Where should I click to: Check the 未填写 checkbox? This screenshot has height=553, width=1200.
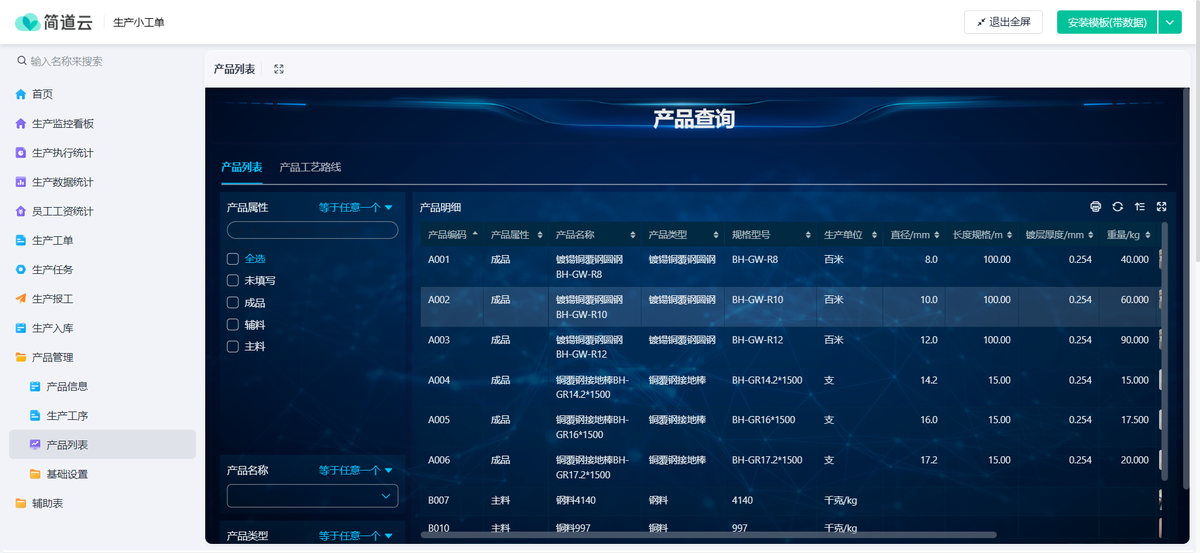233,281
